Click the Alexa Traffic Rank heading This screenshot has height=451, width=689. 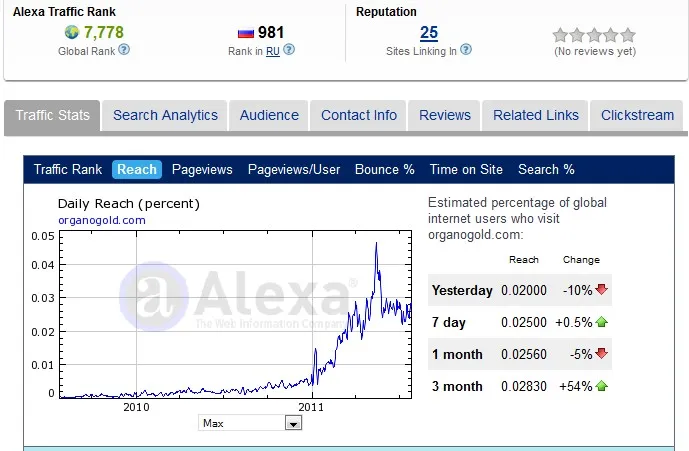click(x=64, y=12)
